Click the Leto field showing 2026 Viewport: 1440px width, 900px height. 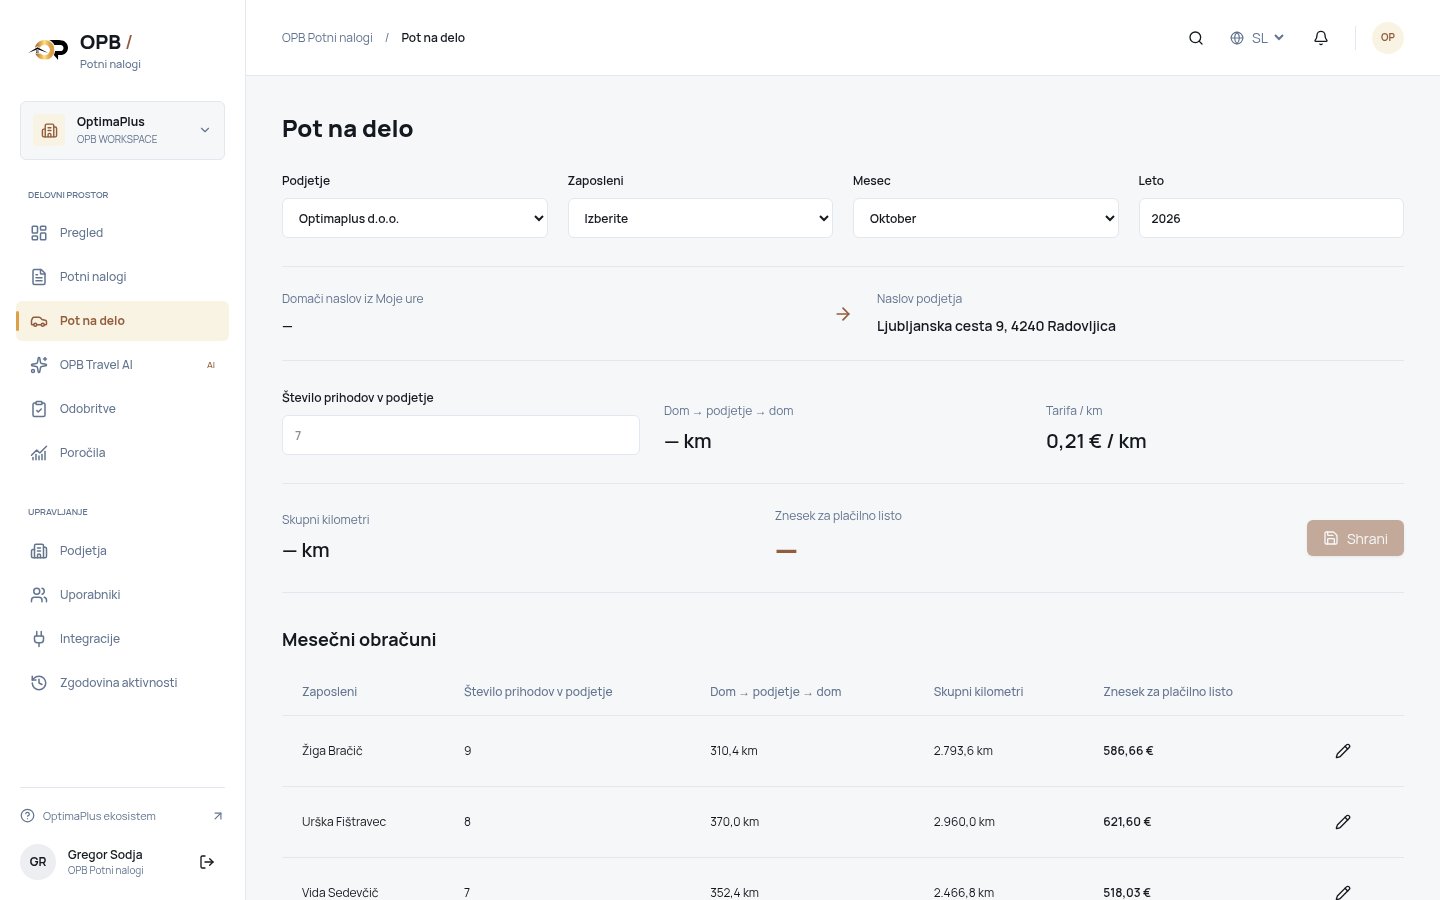click(1271, 218)
